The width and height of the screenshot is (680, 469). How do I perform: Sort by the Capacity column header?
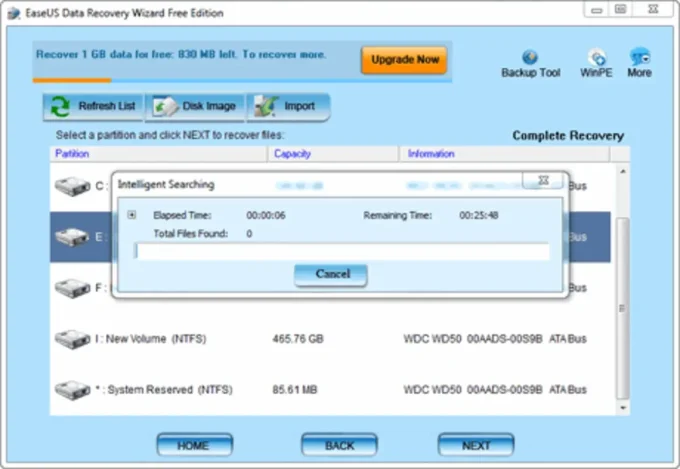292,154
